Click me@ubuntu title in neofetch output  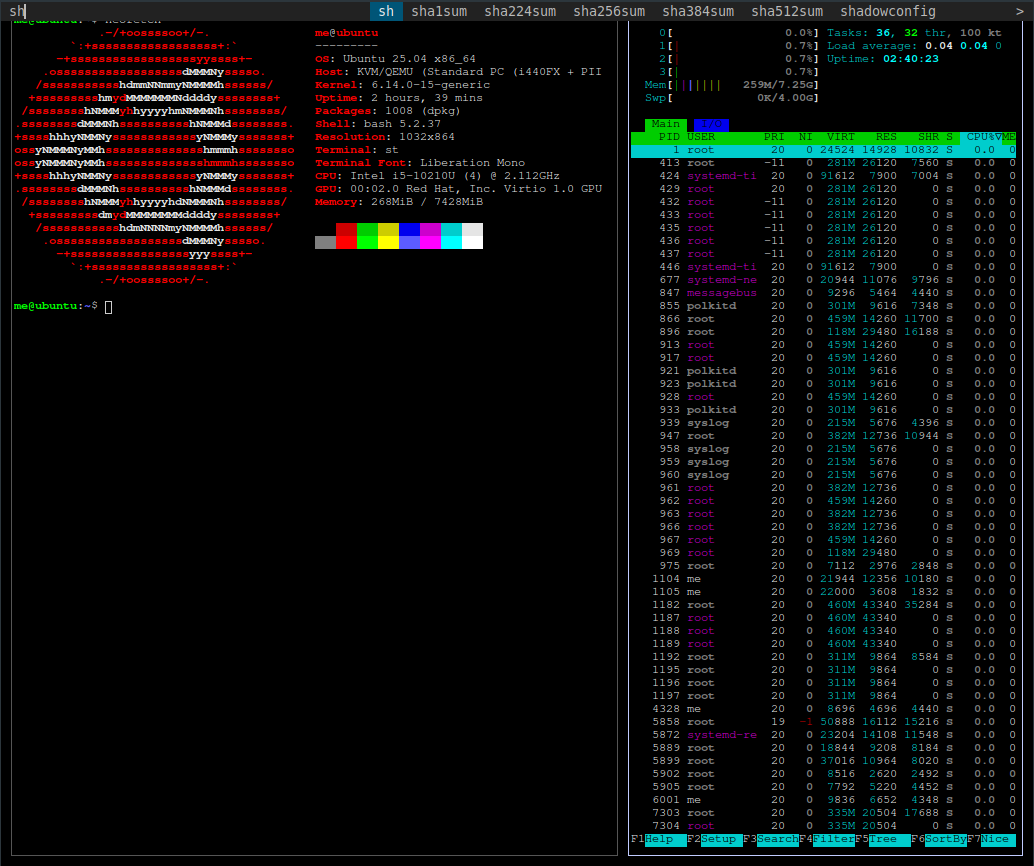(346, 33)
